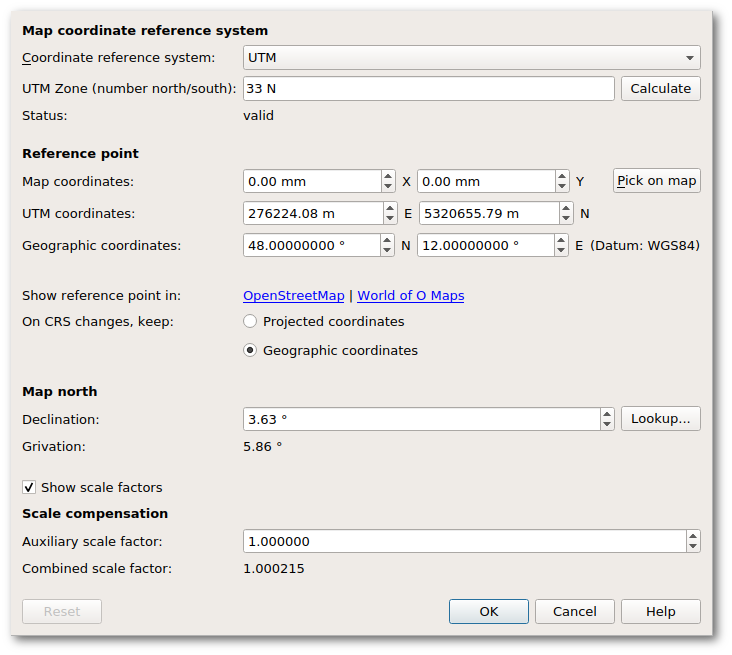Open the Coordinate reference system dropdown
The image size is (732, 655).
click(x=472, y=57)
